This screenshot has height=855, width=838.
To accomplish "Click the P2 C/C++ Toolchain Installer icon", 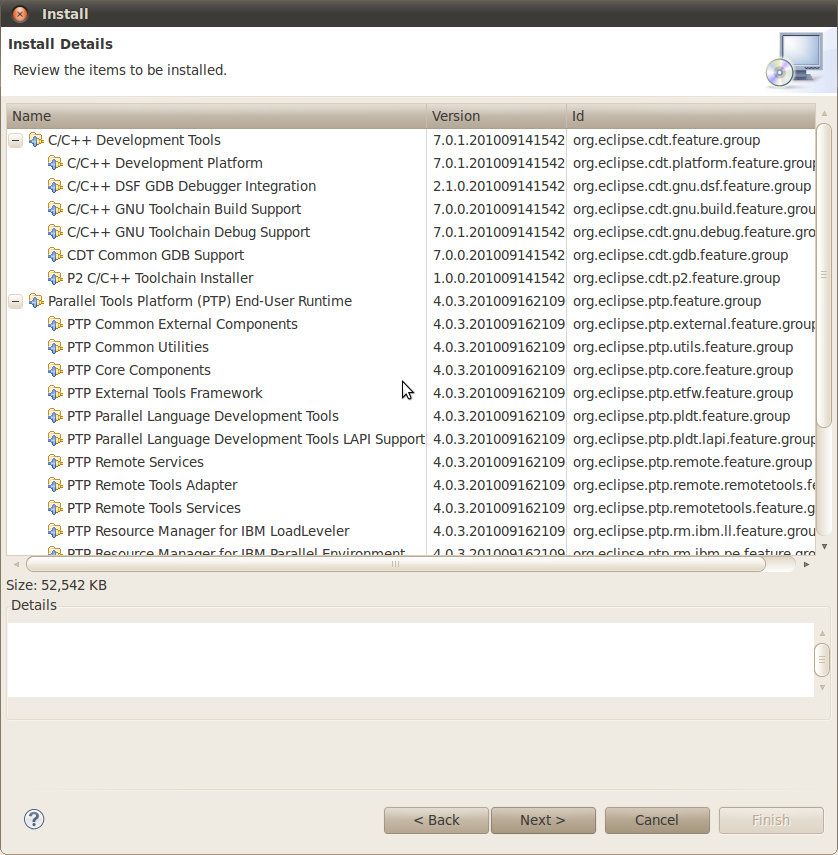I will click(55, 278).
